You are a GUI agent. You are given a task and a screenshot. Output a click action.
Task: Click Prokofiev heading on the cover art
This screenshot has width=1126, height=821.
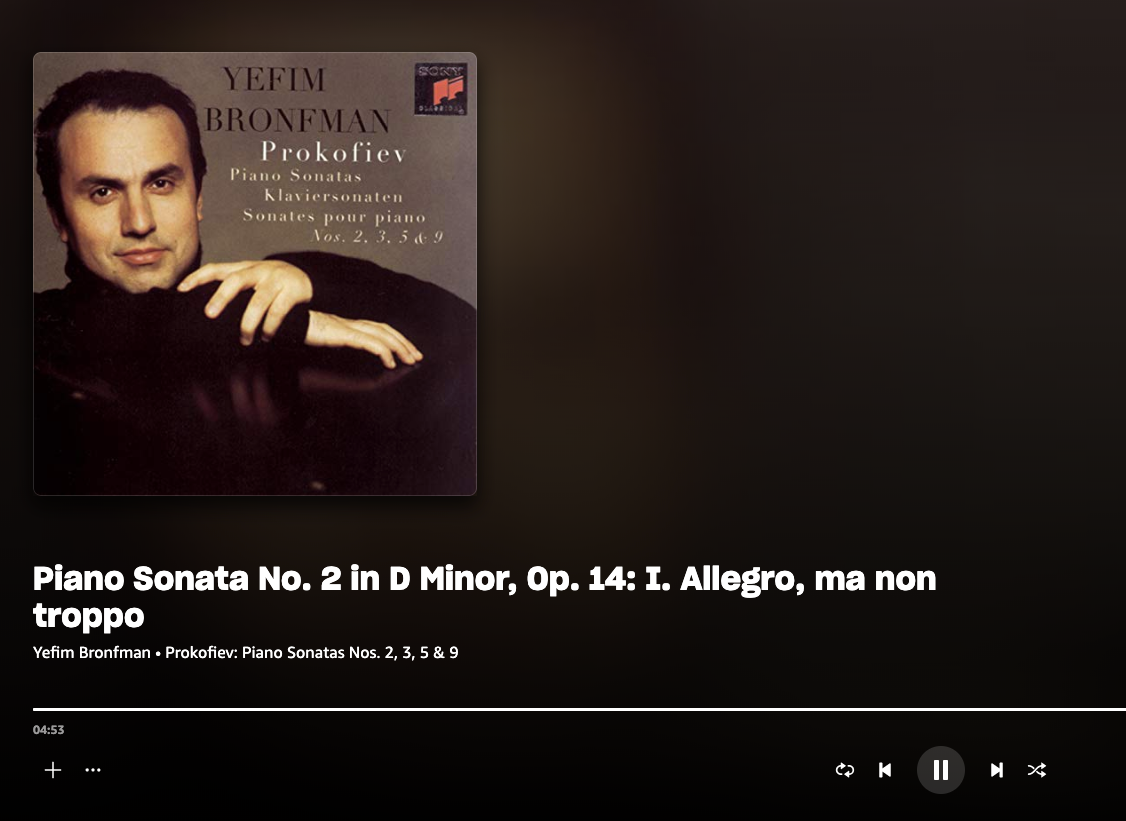(334, 152)
